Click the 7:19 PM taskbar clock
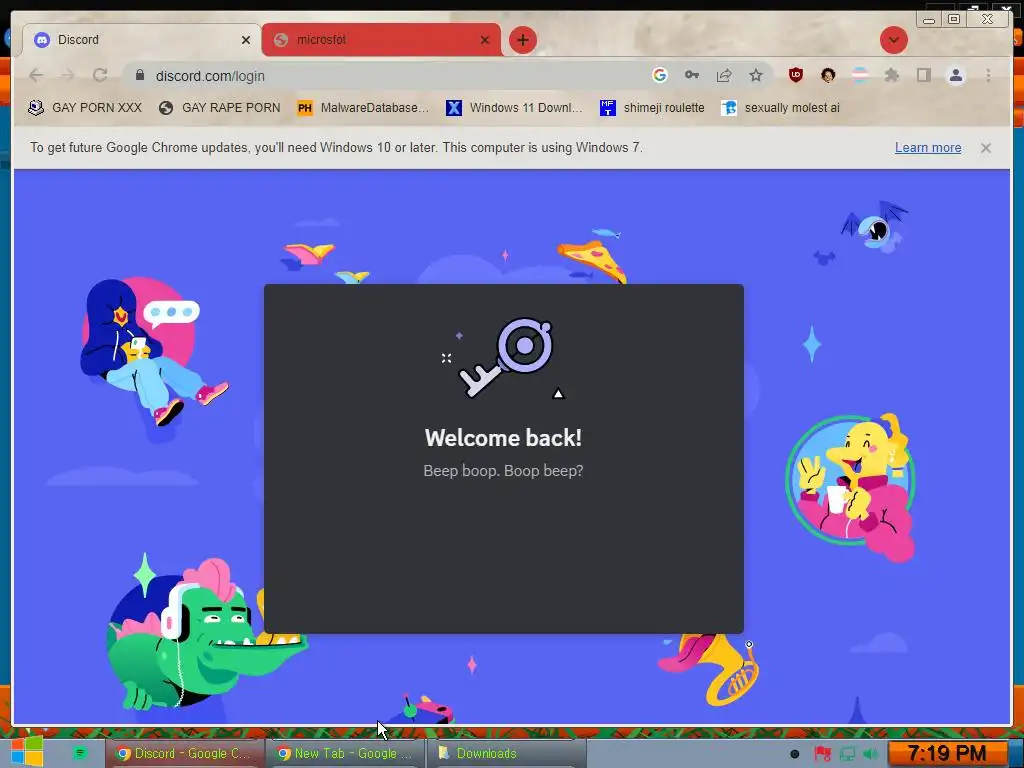Viewport: 1024px width, 768px height. click(947, 754)
